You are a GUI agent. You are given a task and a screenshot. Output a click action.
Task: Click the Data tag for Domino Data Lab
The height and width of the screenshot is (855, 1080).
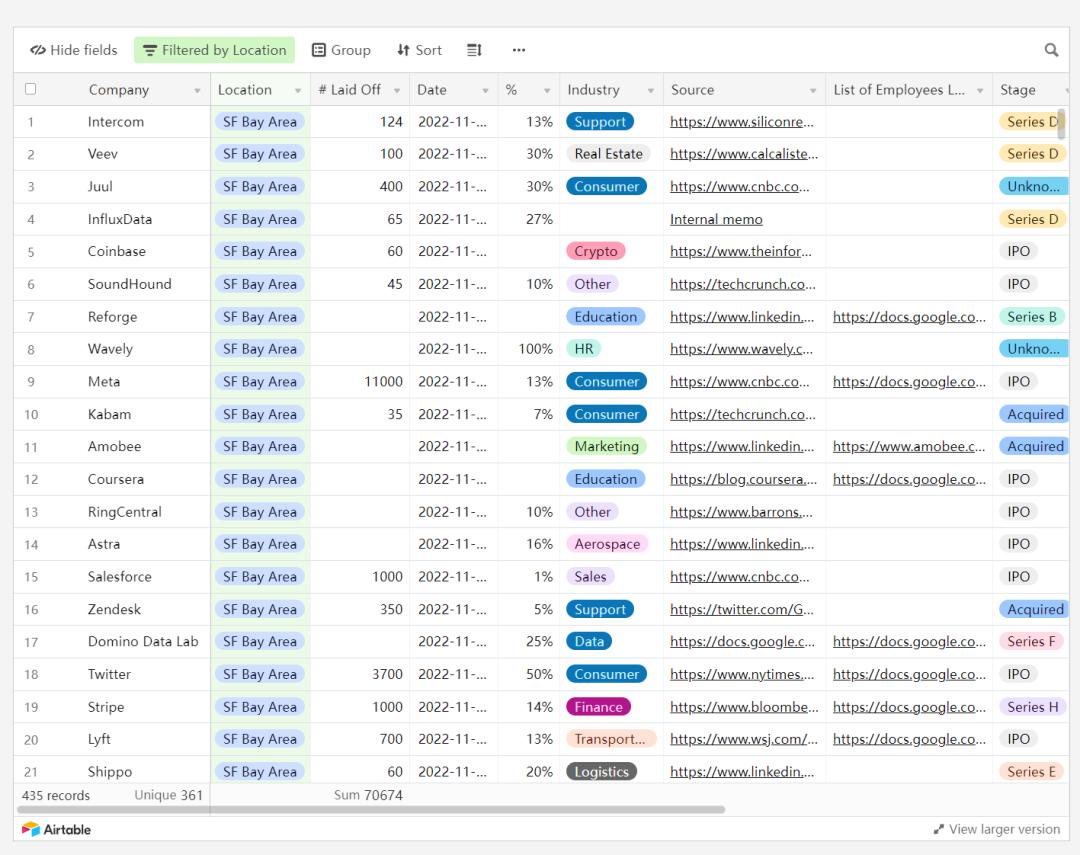click(x=589, y=641)
